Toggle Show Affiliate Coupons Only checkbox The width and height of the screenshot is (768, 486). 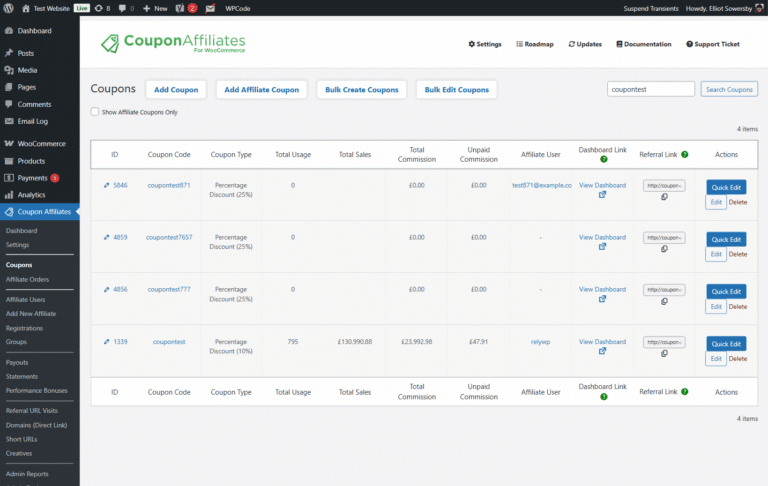tap(95, 112)
